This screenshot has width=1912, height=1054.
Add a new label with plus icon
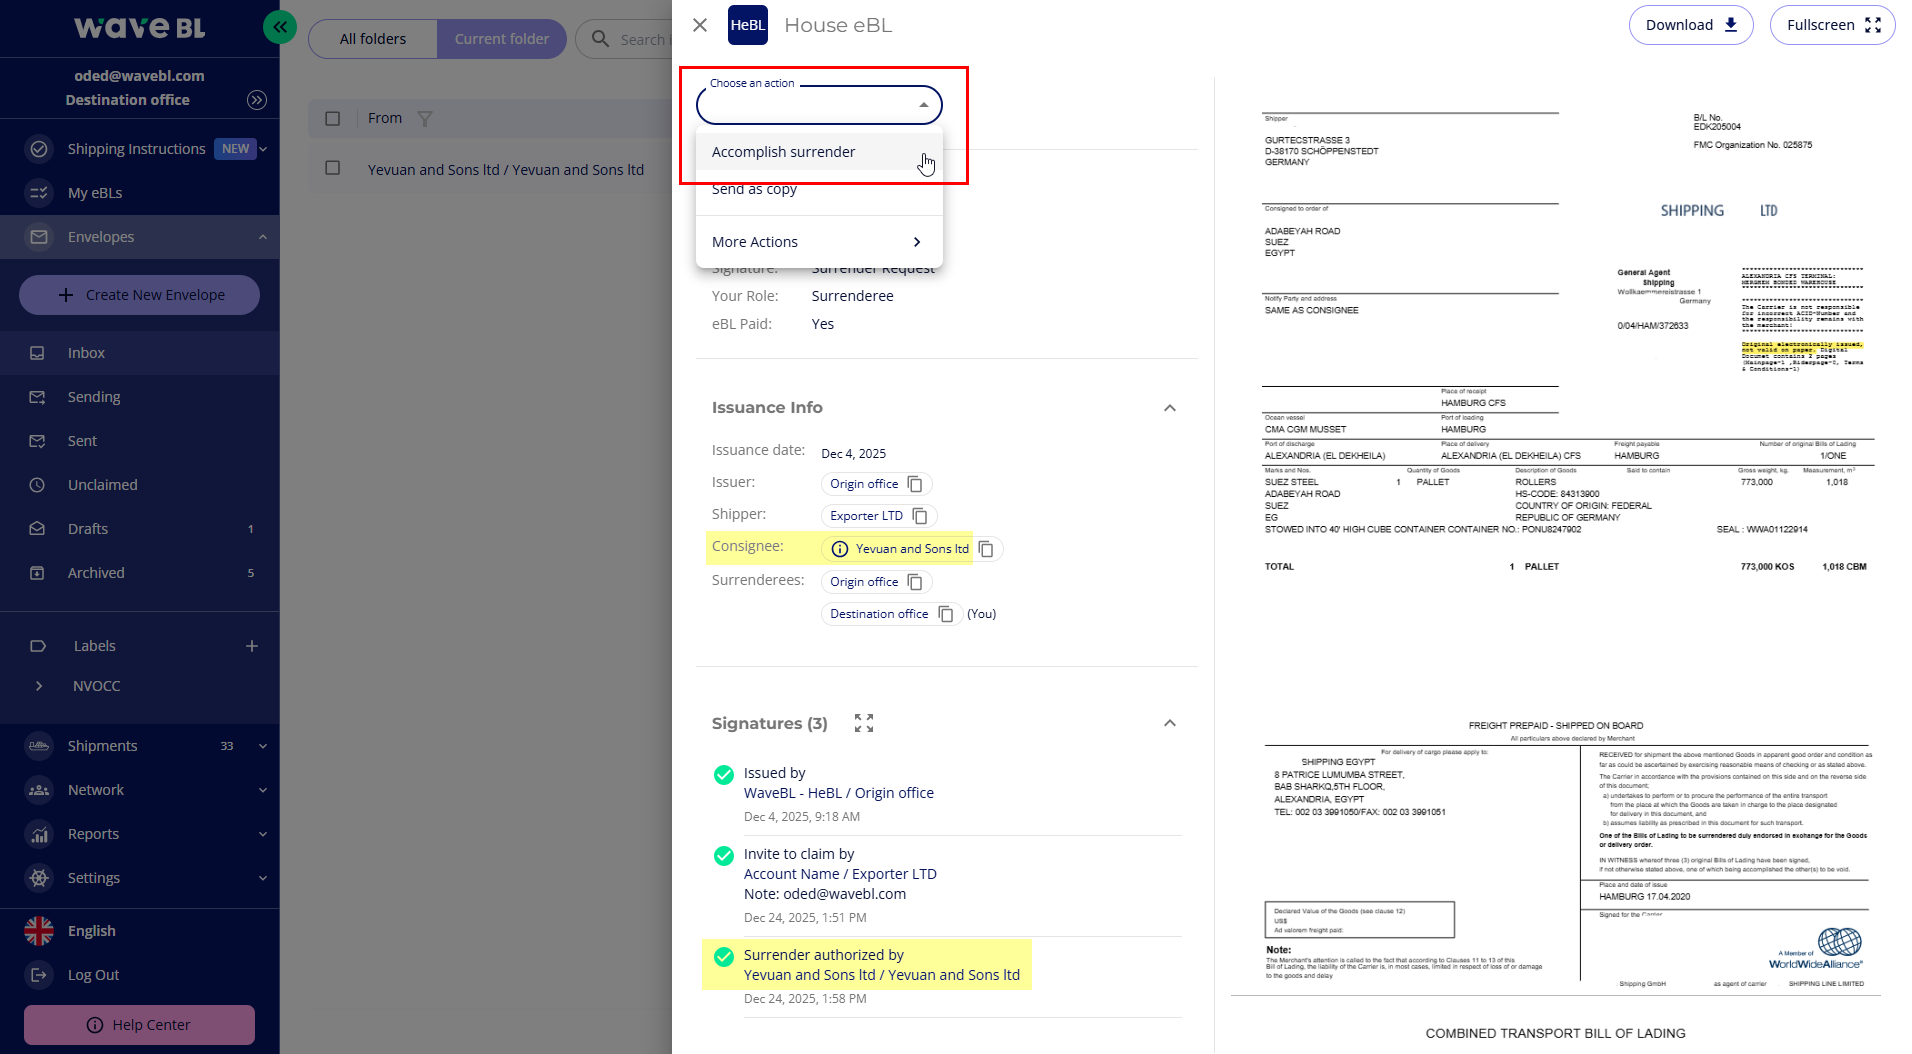pyautogui.click(x=252, y=646)
